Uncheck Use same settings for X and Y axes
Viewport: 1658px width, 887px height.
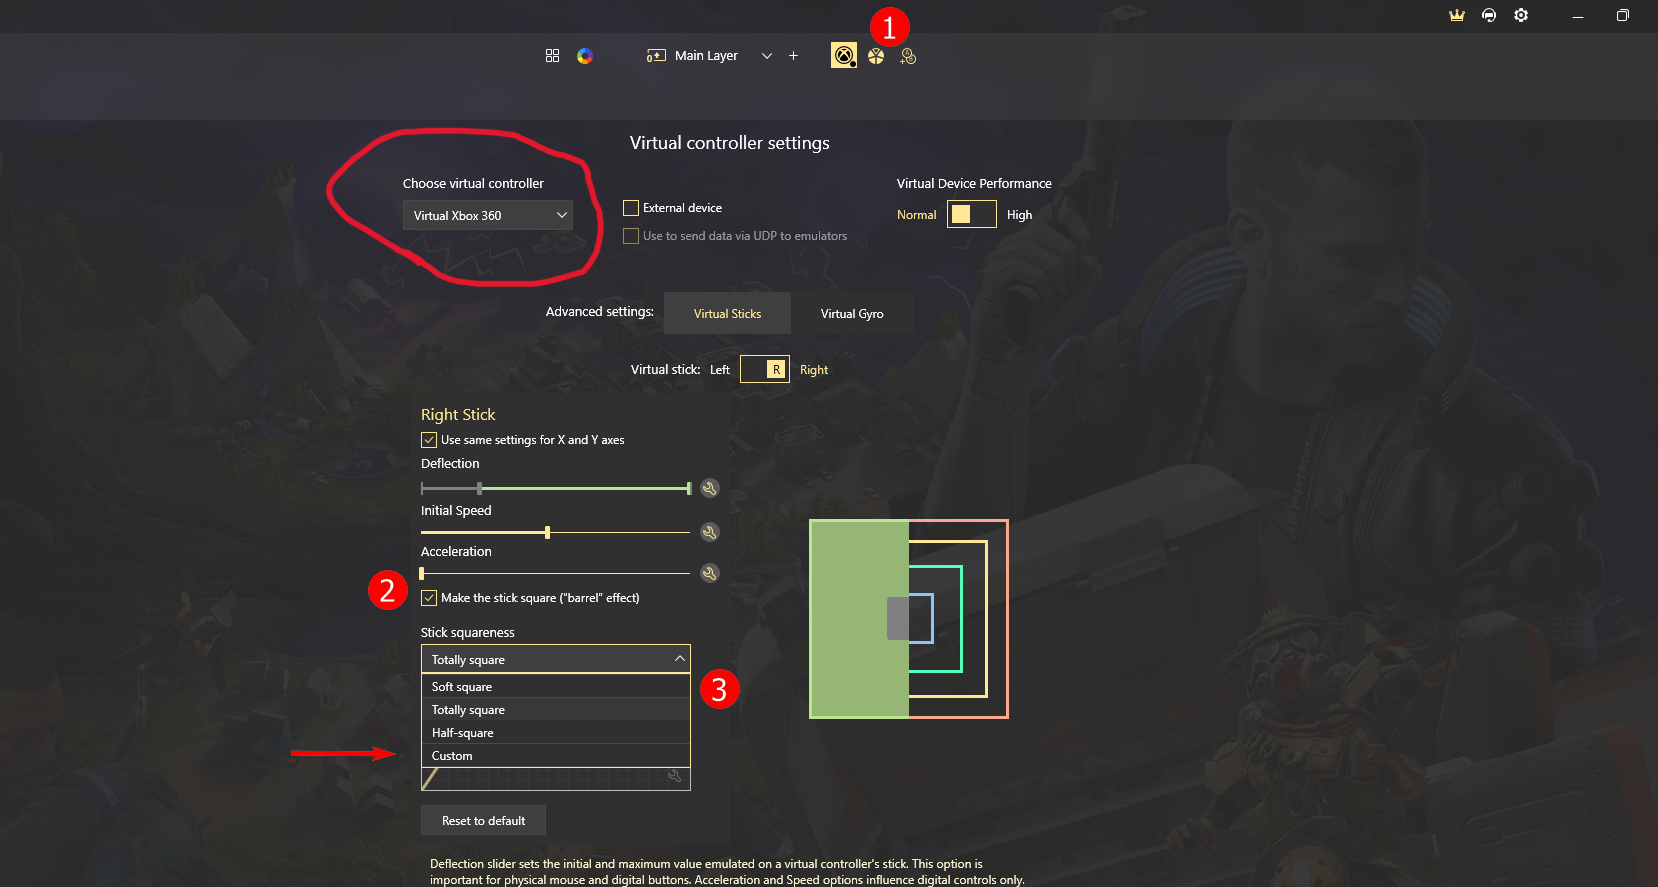click(429, 440)
